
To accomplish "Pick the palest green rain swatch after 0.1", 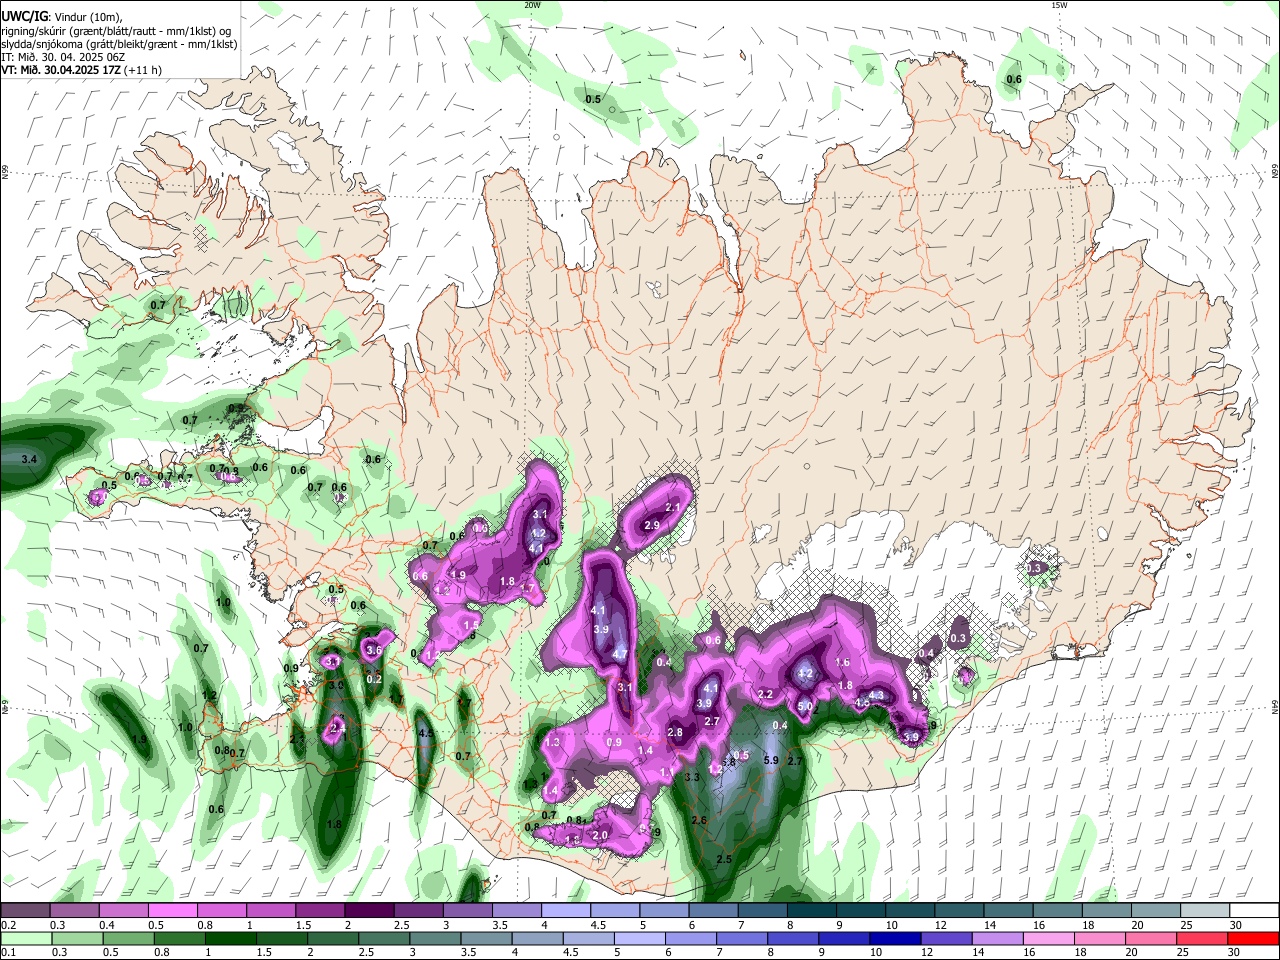I will coord(25,939).
